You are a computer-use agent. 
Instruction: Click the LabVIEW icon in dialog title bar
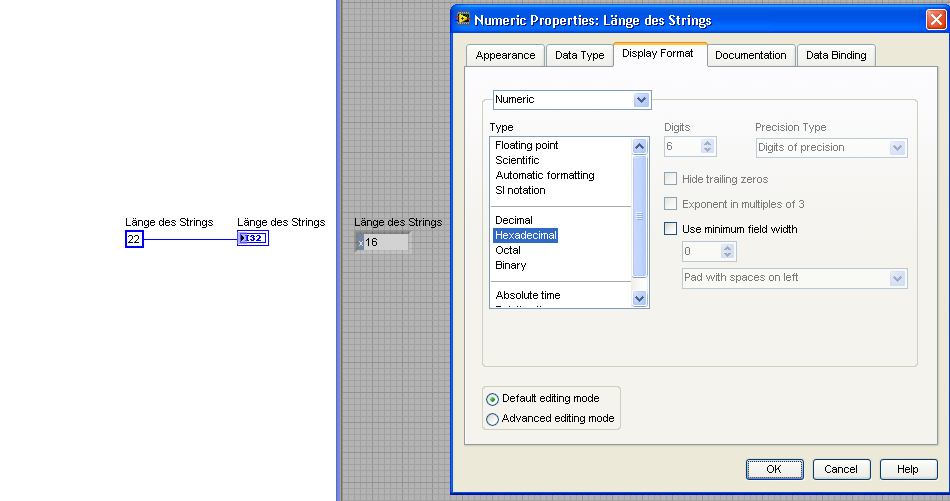point(463,19)
